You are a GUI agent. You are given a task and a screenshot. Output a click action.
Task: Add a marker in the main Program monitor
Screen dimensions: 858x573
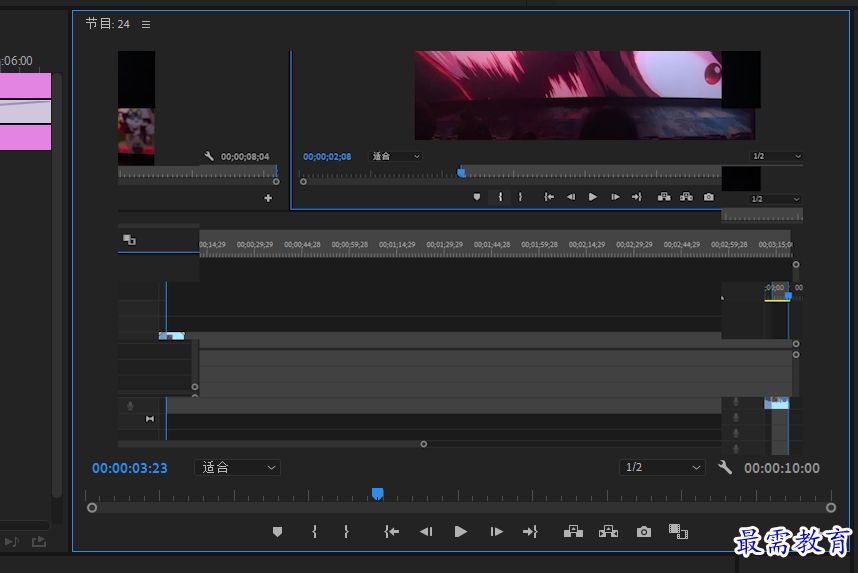[277, 531]
